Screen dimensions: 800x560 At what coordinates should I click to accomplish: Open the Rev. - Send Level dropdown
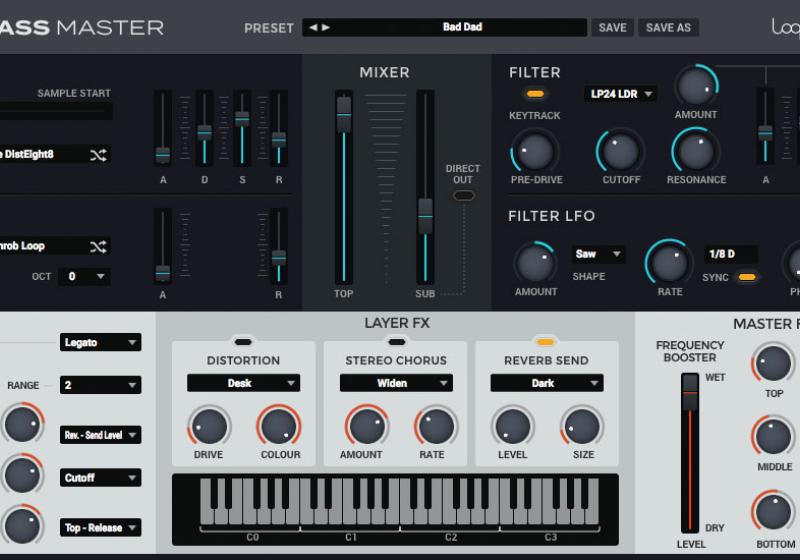pyautogui.click(x=101, y=435)
